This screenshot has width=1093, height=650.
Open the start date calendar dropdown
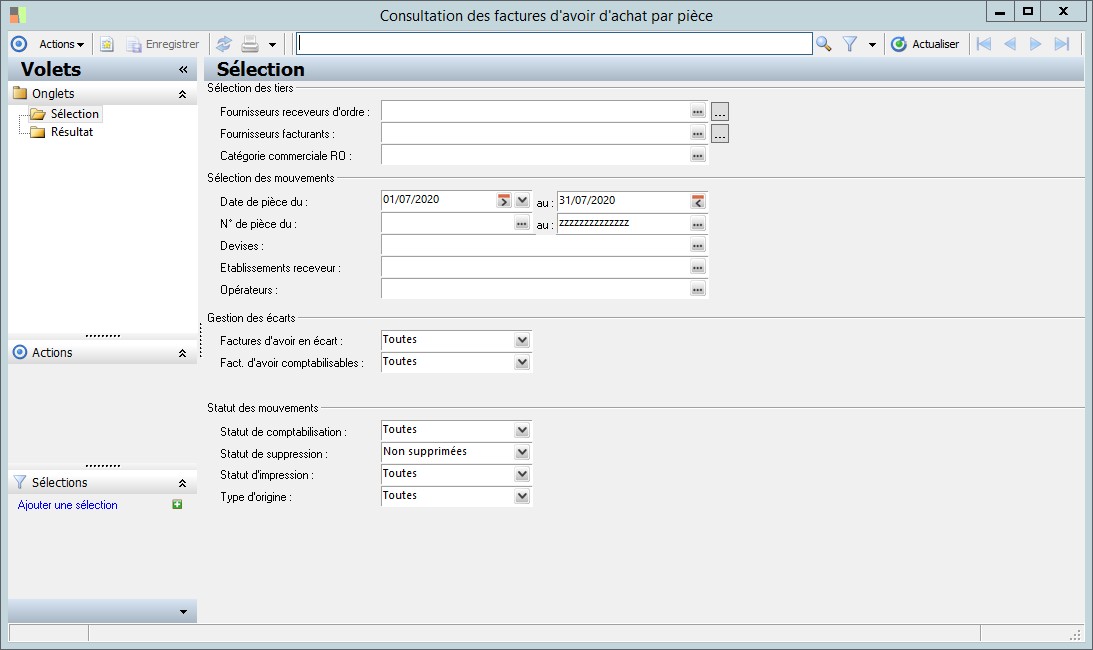[522, 201]
